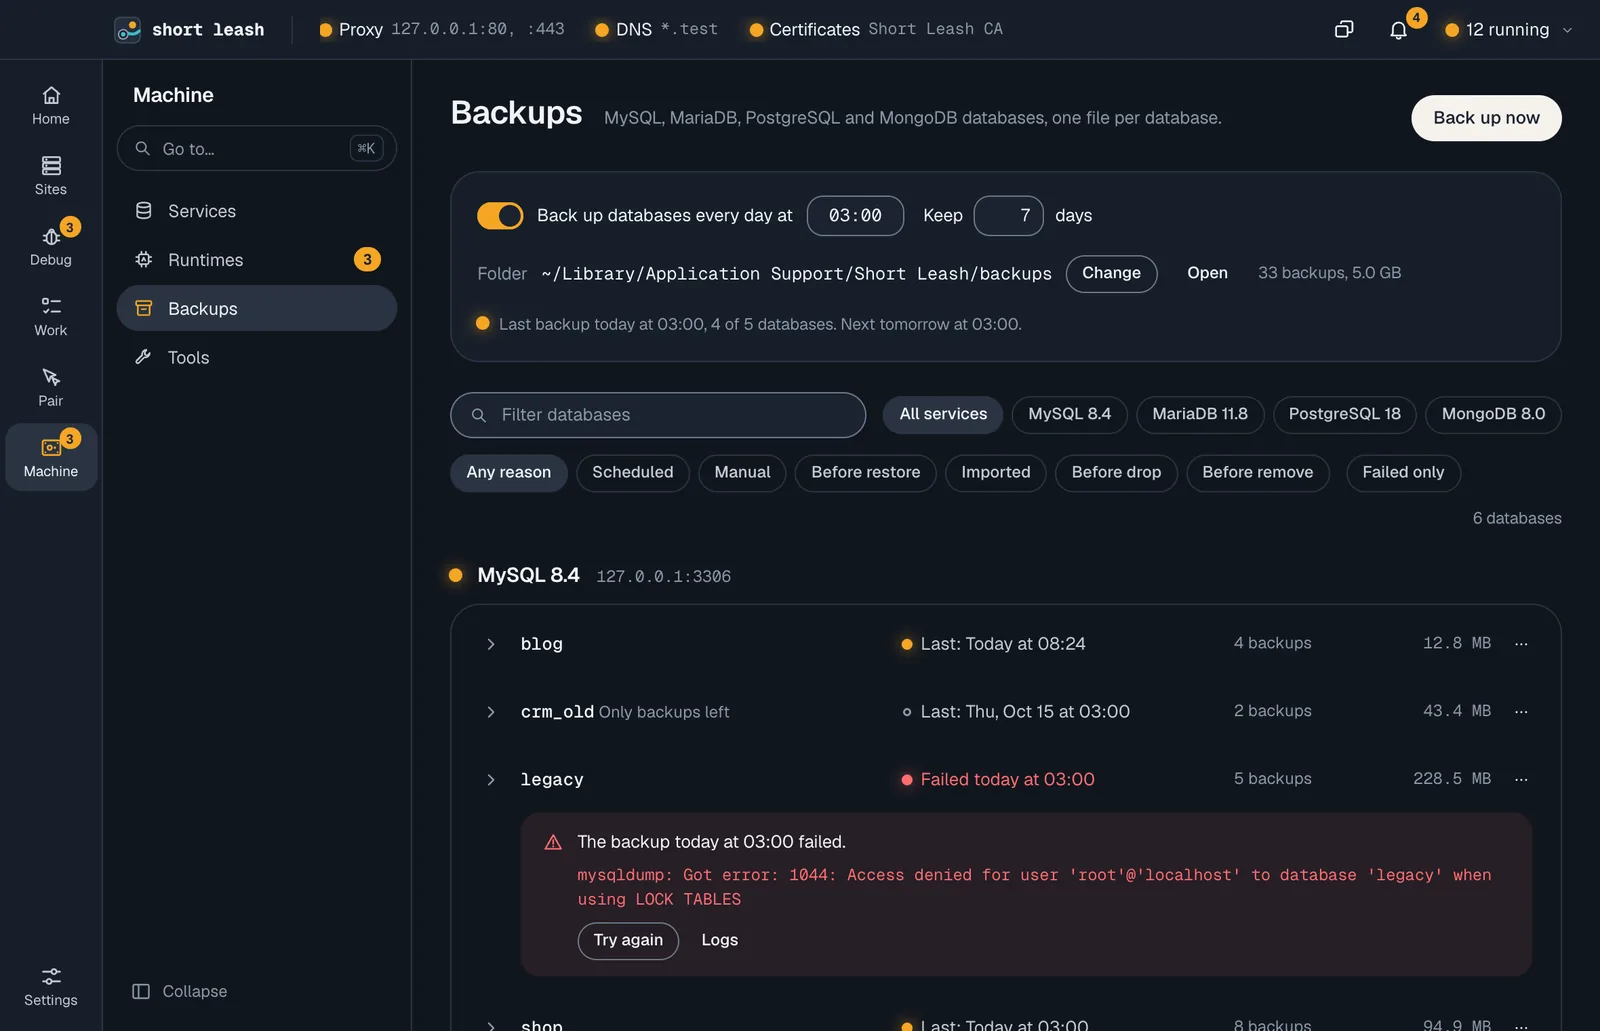Click the windows icon beside the bell
The image size is (1600, 1031).
[x=1344, y=30]
